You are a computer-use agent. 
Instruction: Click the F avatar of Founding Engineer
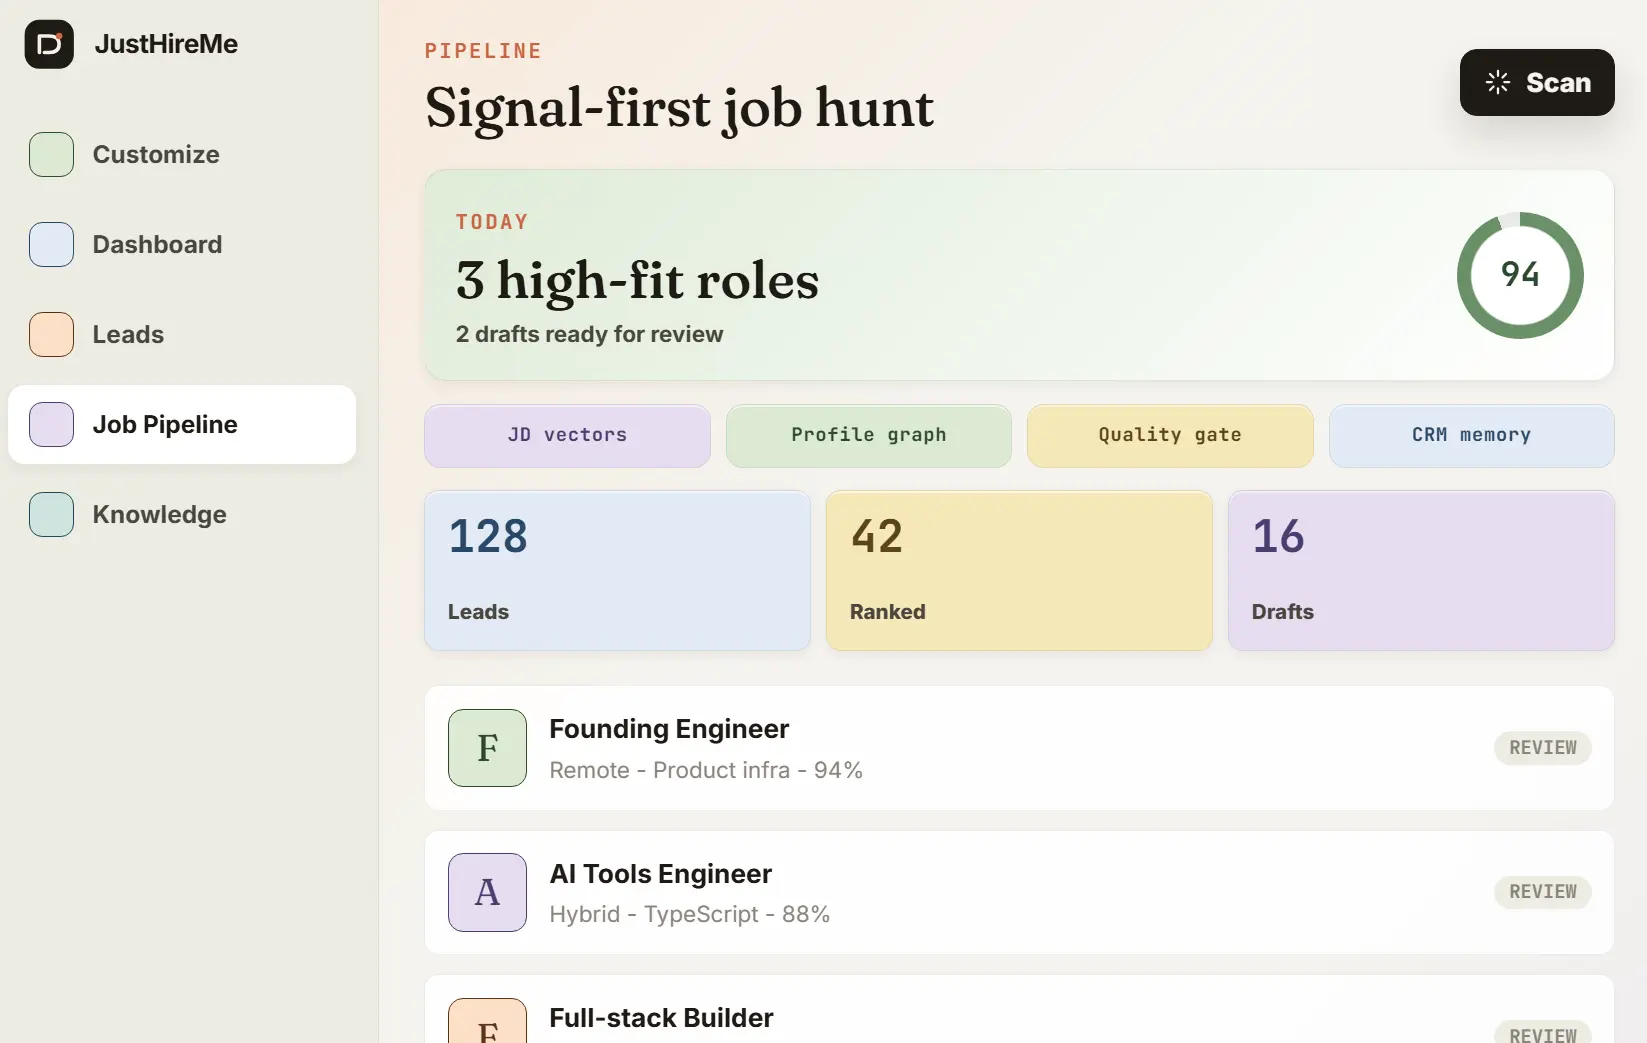tap(487, 748)
